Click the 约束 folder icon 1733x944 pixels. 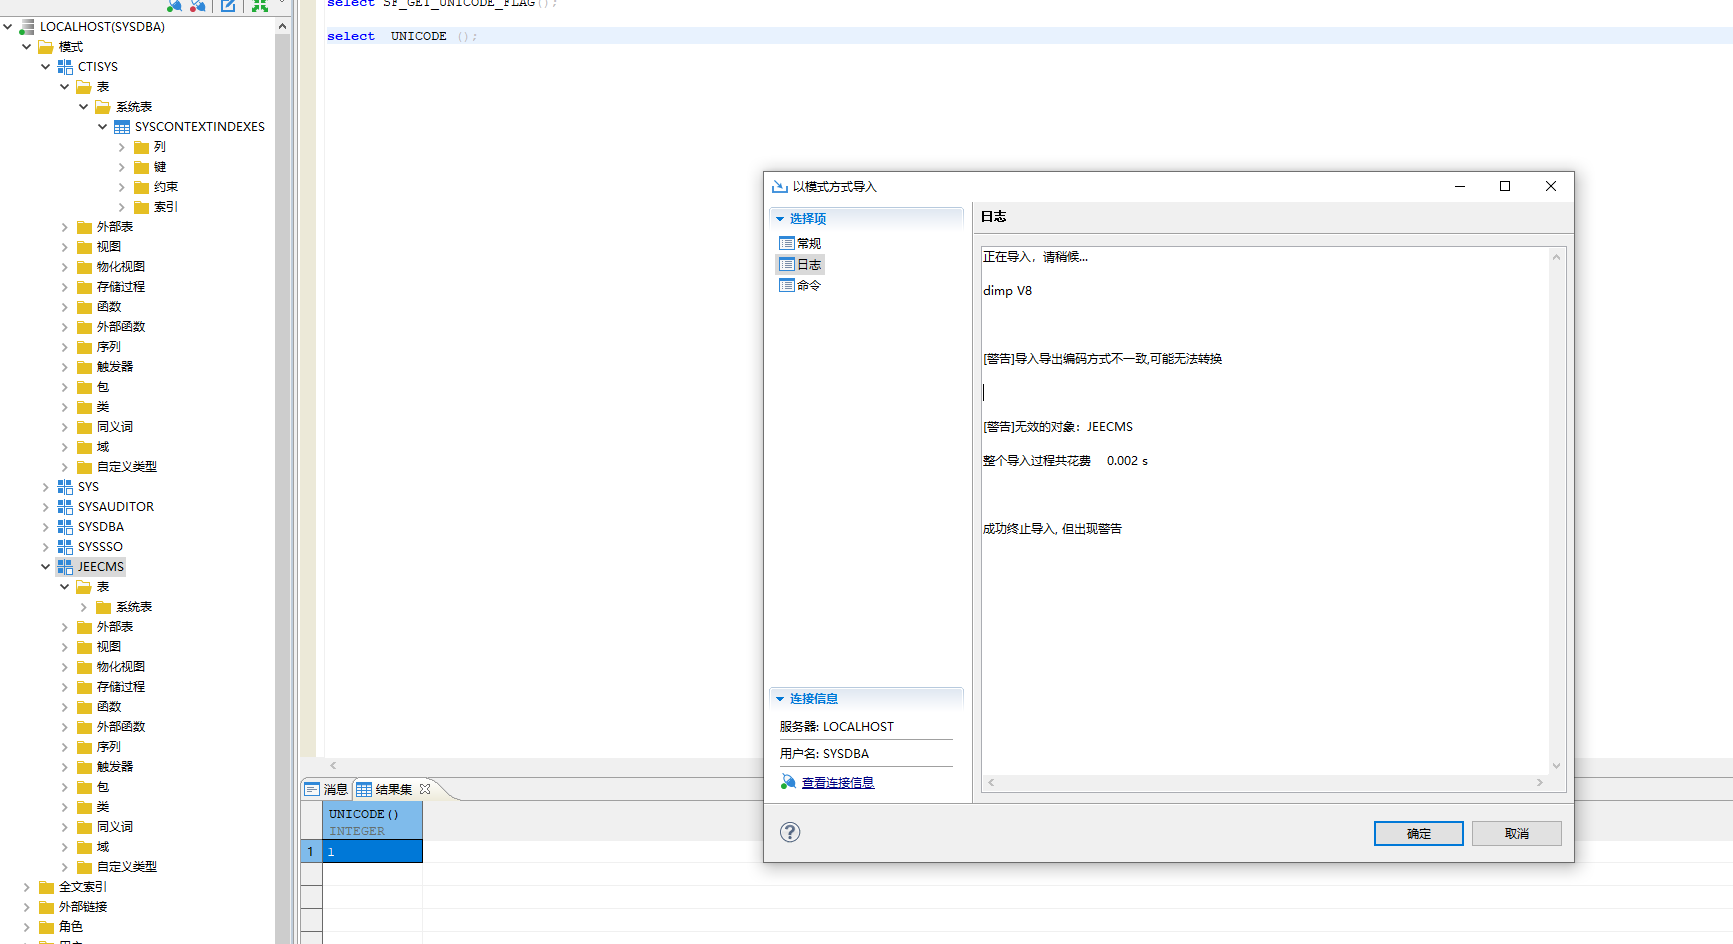coord(141,187)
